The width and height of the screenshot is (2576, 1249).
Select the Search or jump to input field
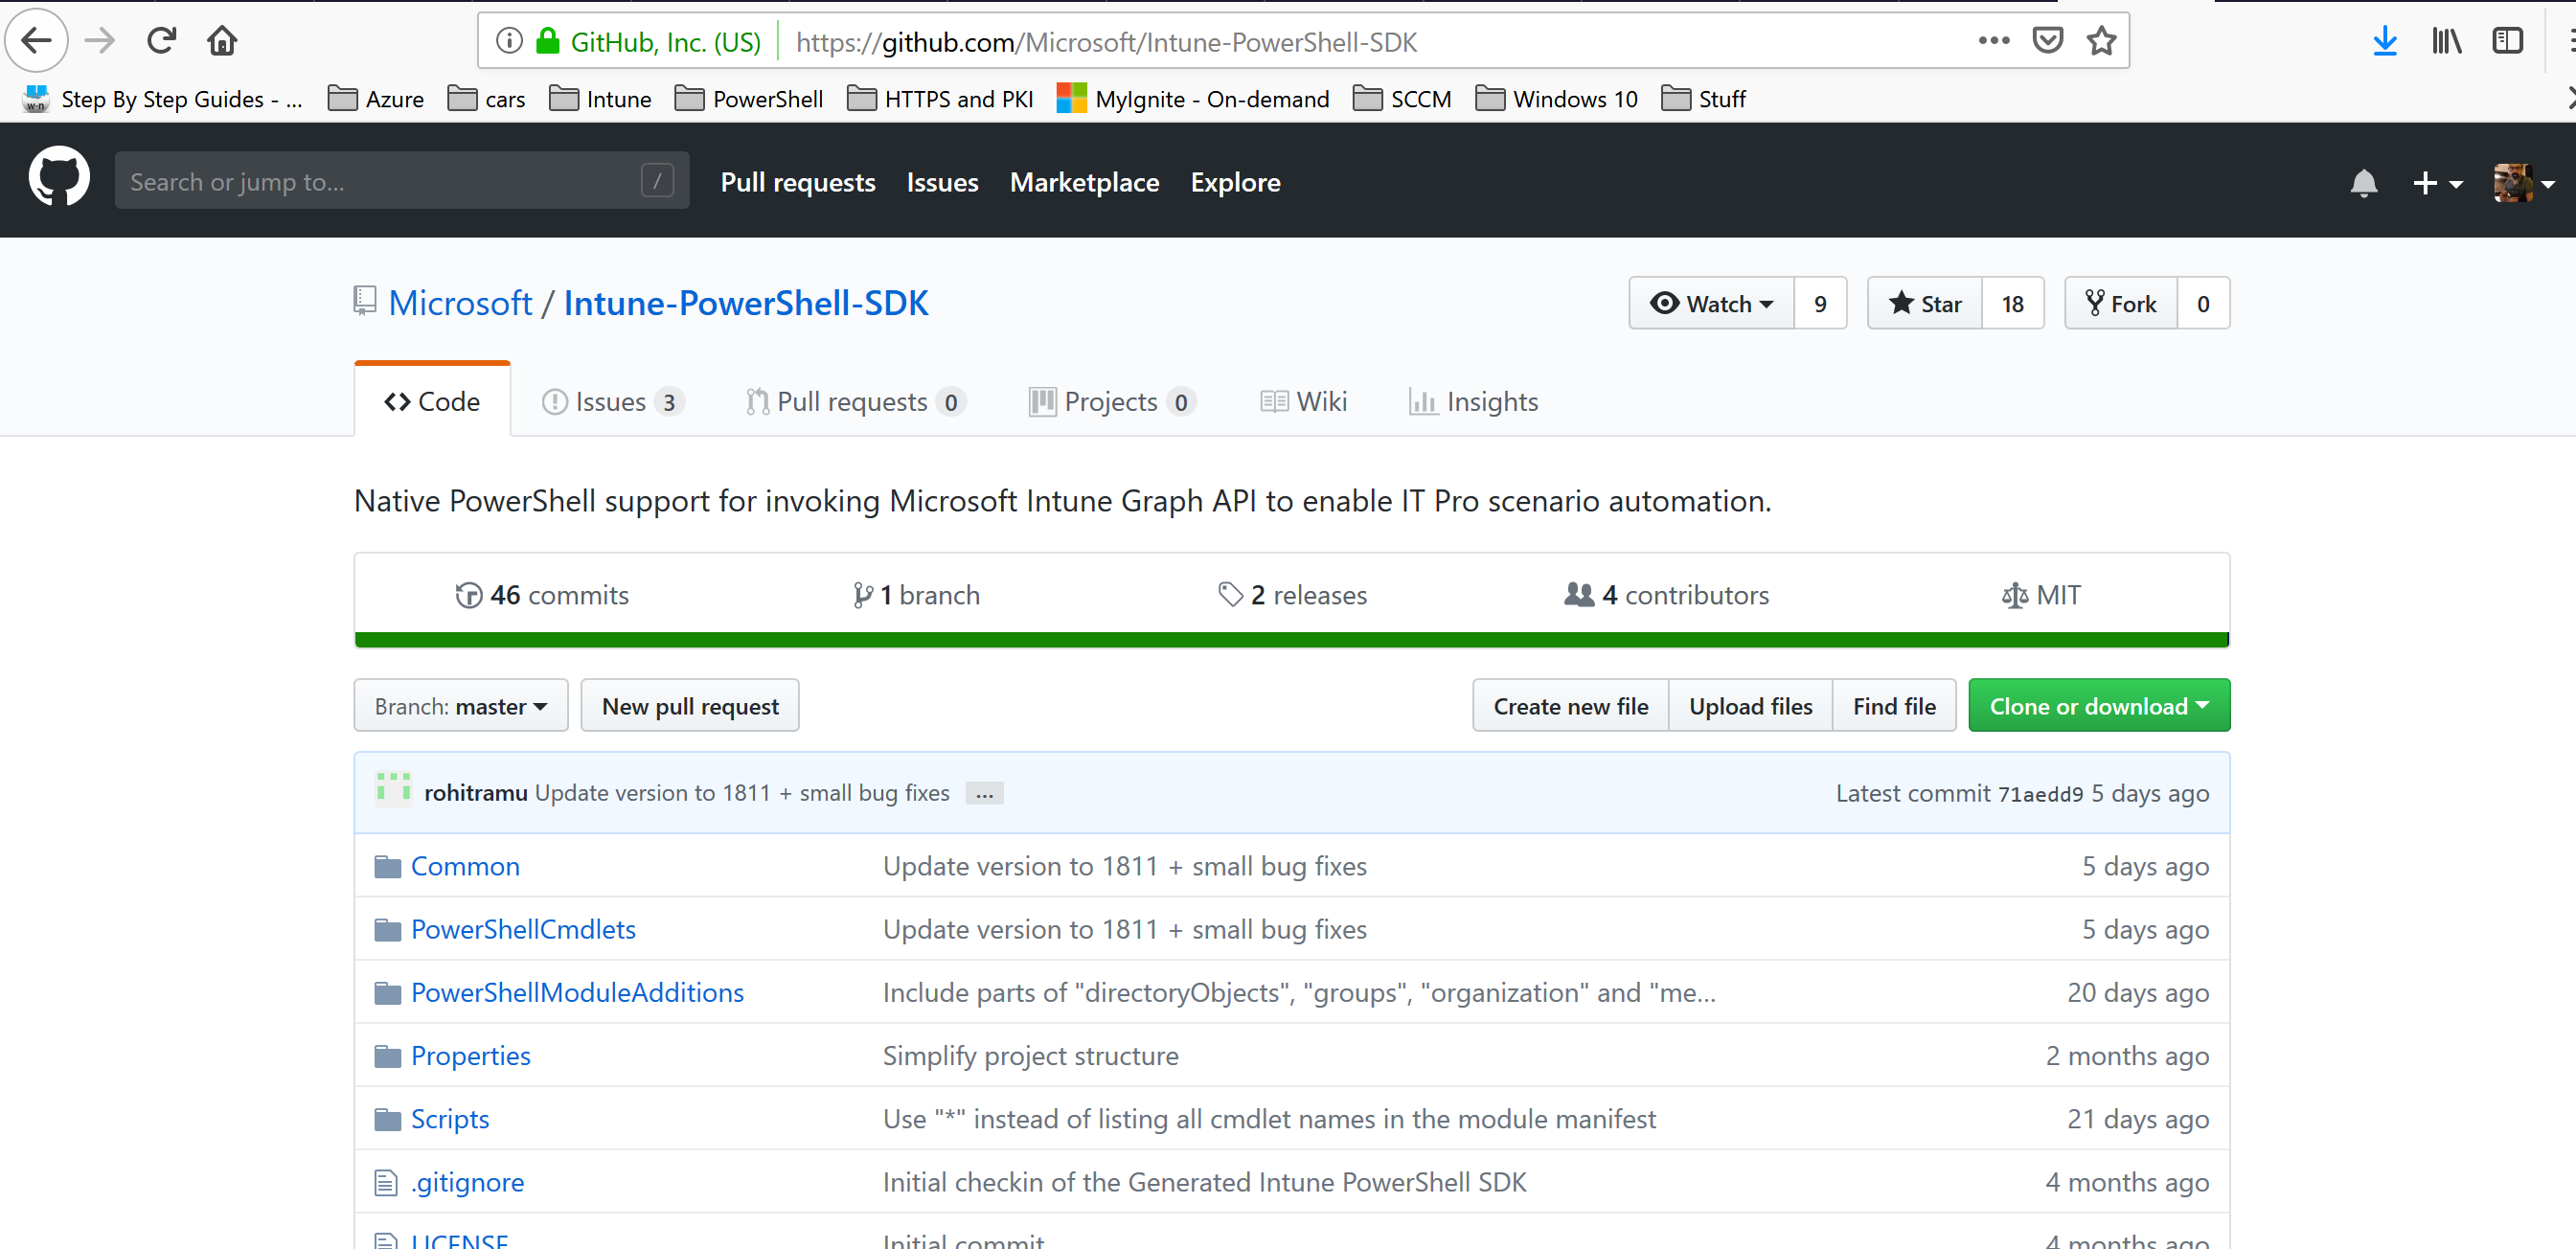pos(400,181)
